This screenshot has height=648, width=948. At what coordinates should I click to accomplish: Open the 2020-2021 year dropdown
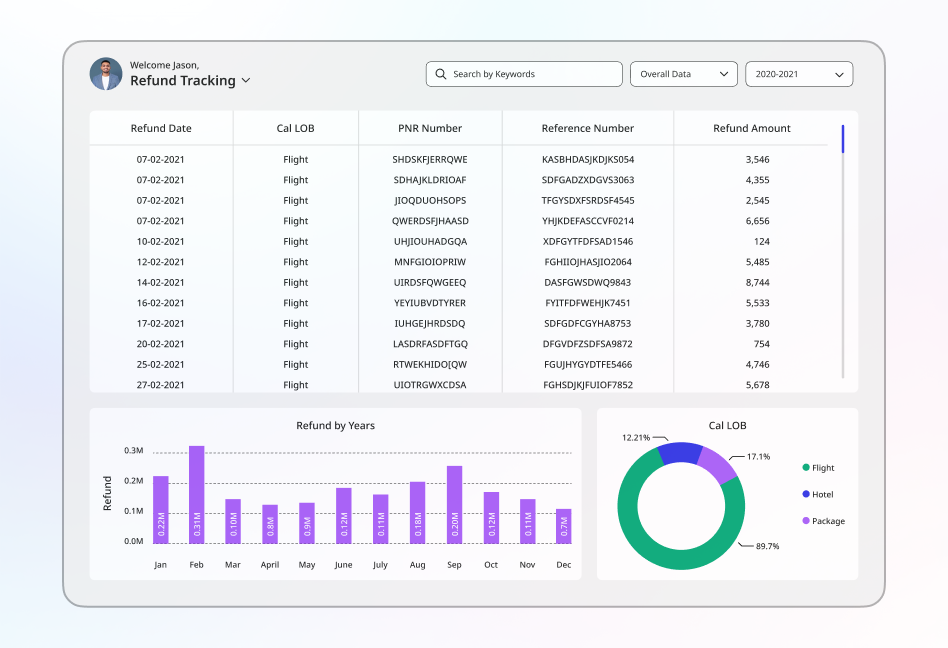tap(799, 74)
